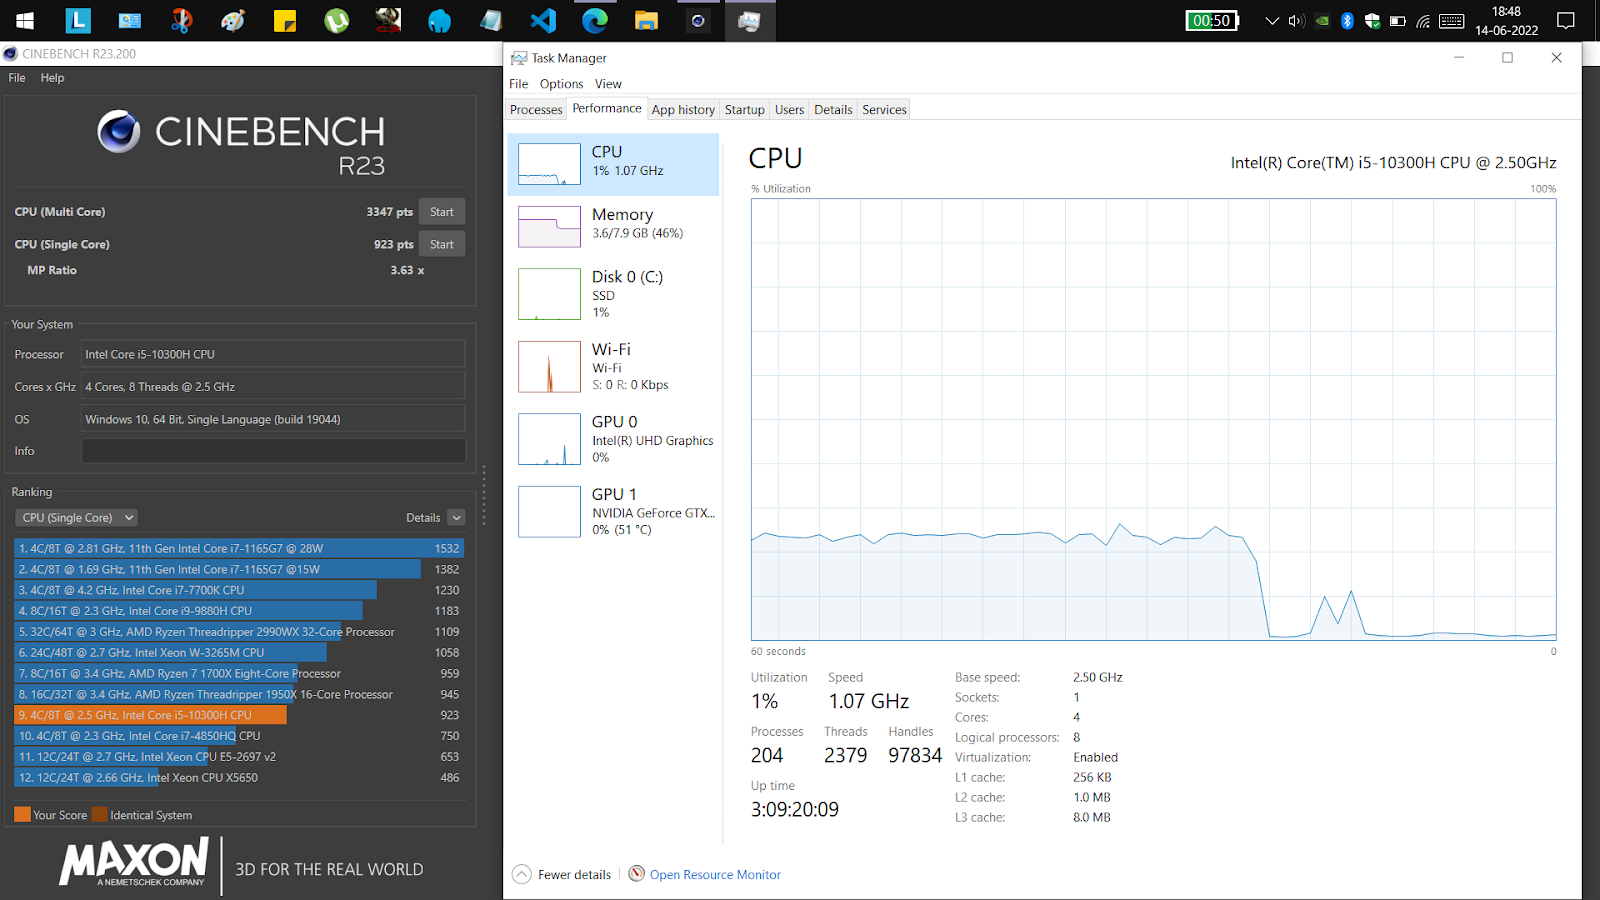Open Sticky Notes from the taskbar

click(285, 20)
